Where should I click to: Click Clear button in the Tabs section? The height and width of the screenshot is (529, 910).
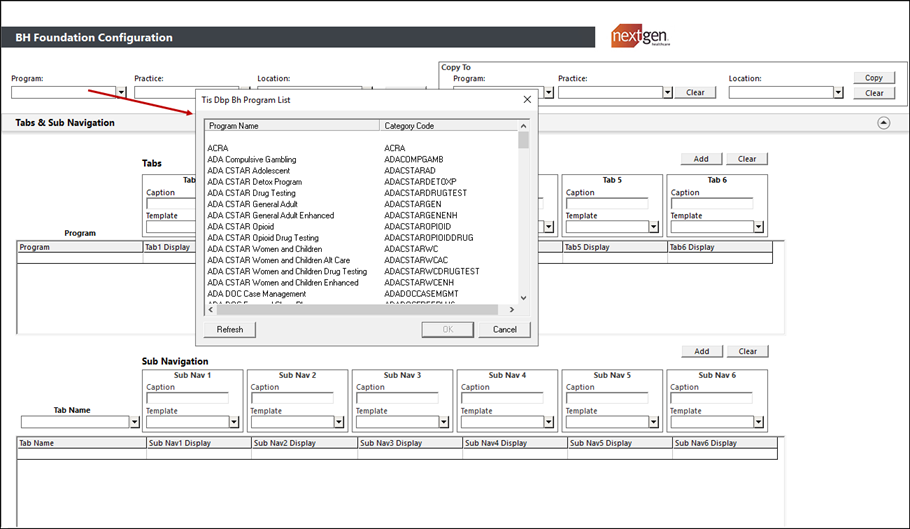click(x=747, y=158)
